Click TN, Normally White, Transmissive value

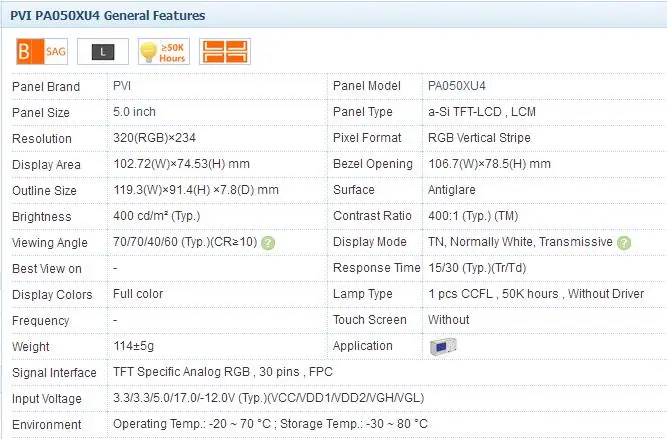coord(520,242)
